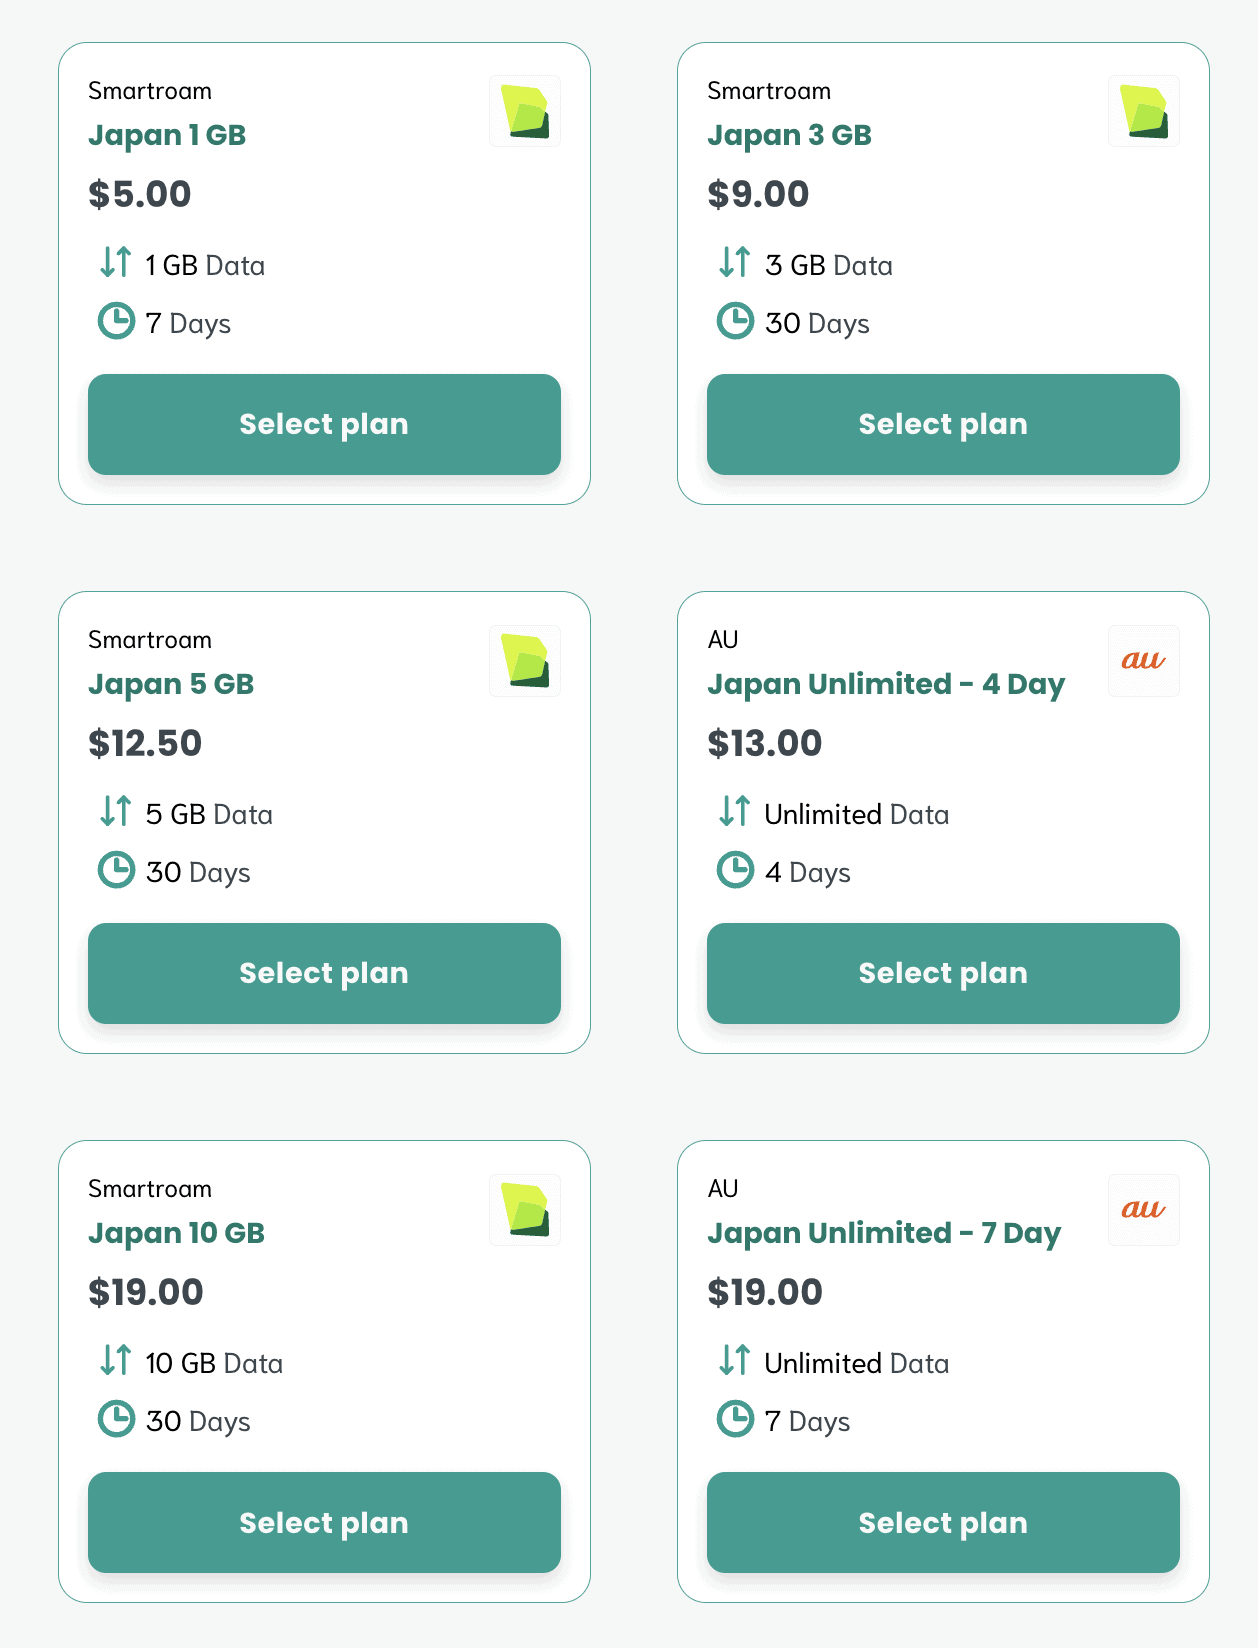Select plan for Japan Unlimited 4 Day

click(943, 973)
